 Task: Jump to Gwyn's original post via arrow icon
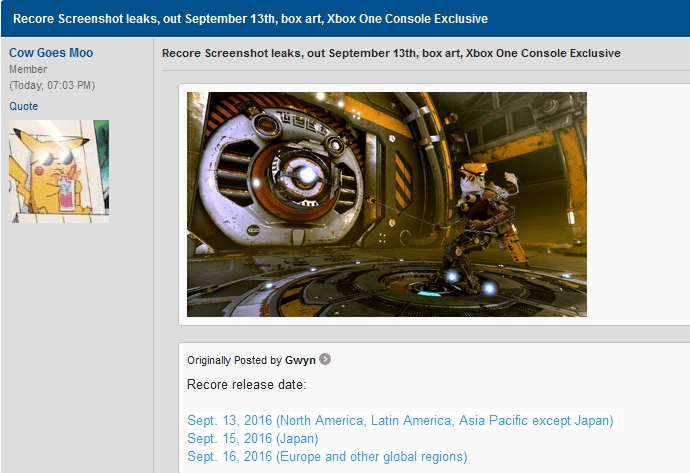[325, 359]
